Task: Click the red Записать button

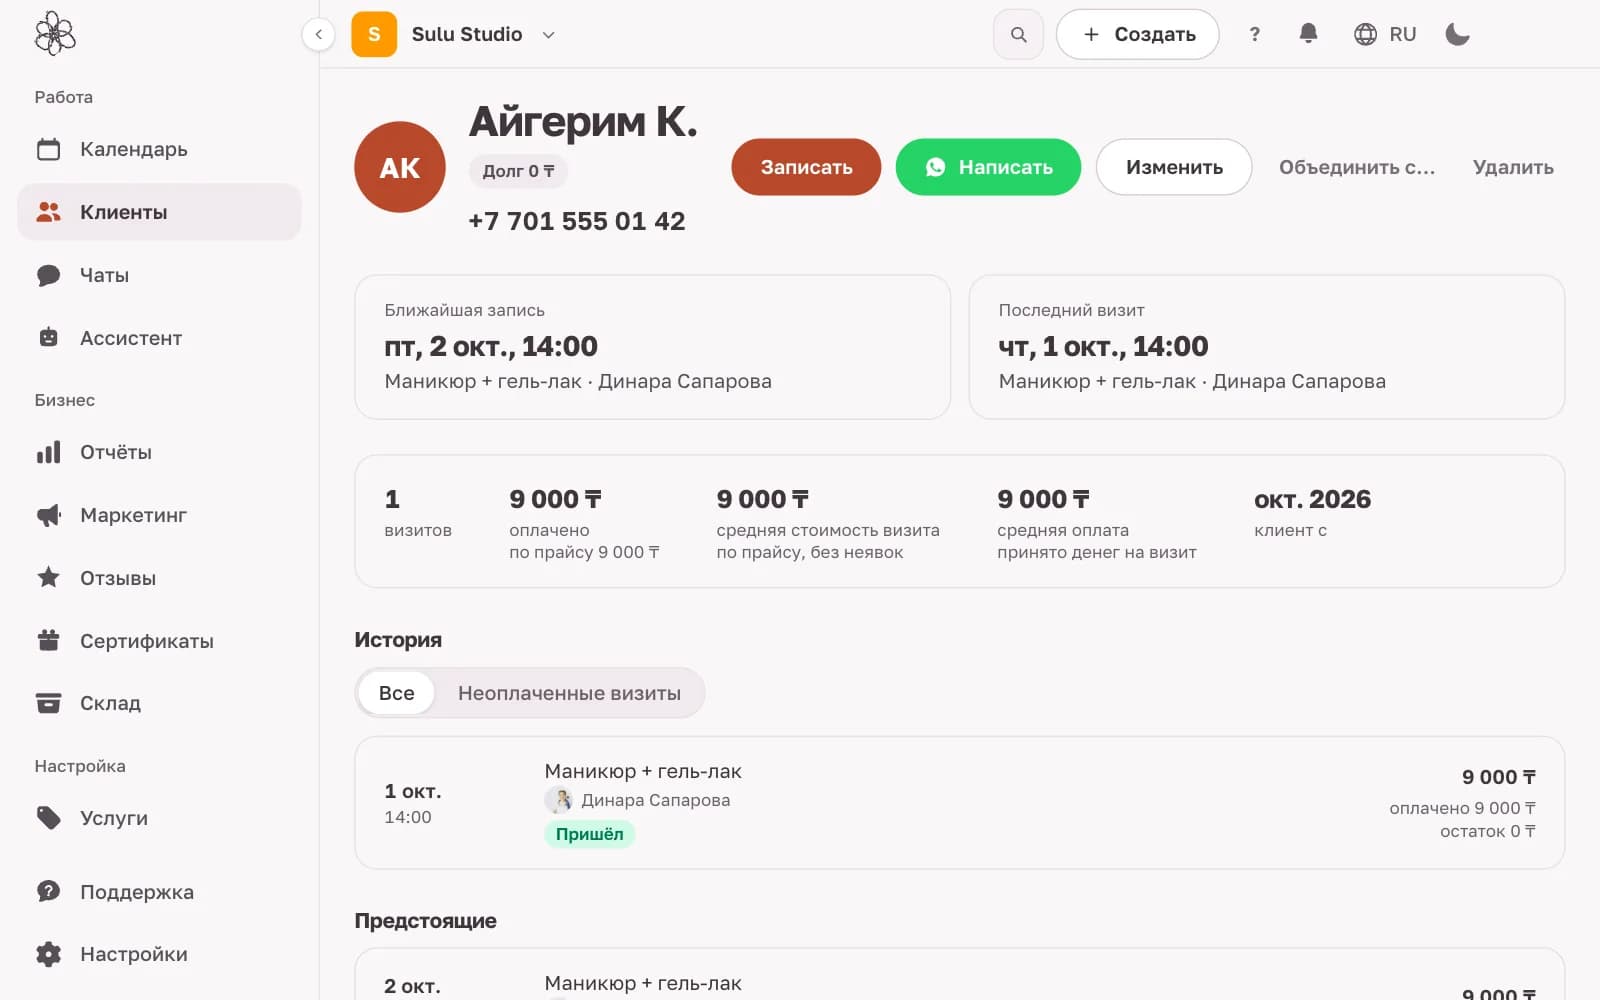Action: coord(806,167)
